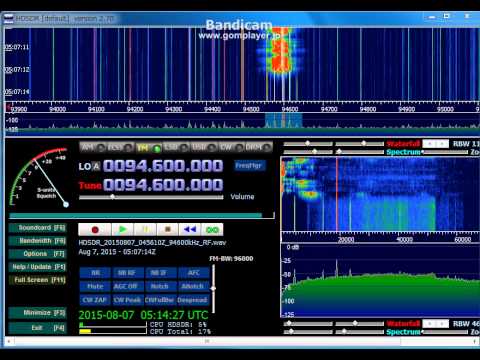Click the FM-BW: 96000 label
Viewport: 480px width, 360px height.
pyautogui.click(x=231, y=259)
